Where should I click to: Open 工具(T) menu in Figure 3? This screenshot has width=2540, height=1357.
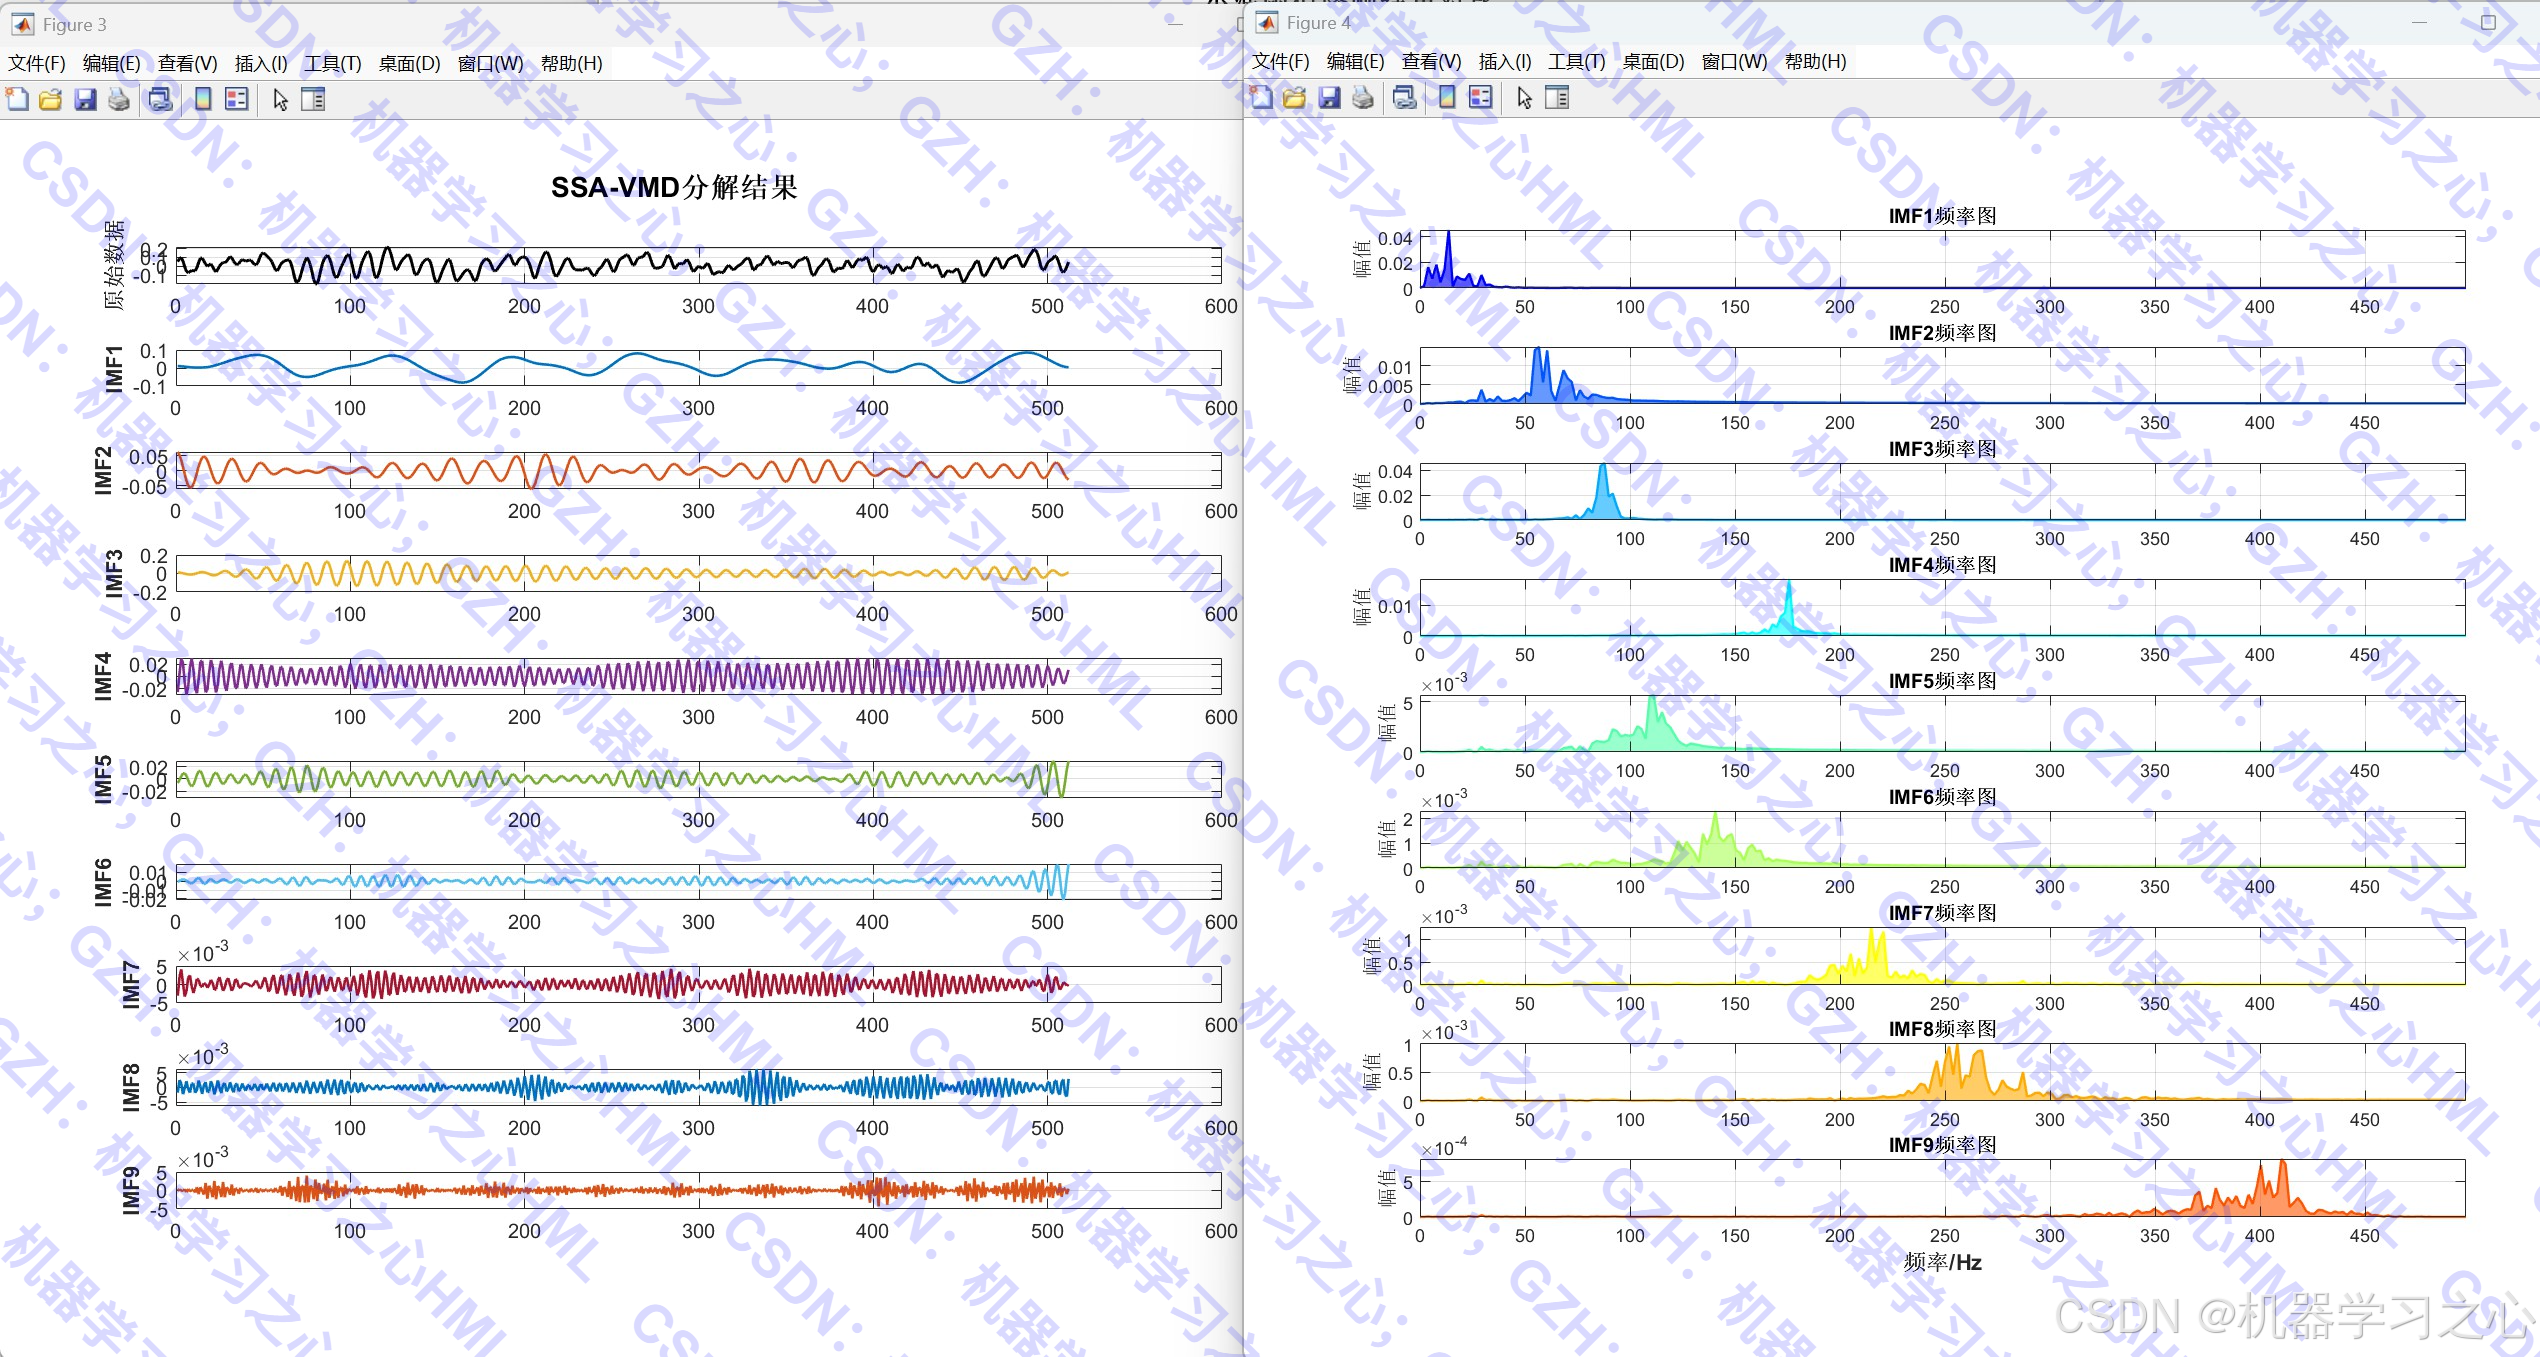click(332, 63)
